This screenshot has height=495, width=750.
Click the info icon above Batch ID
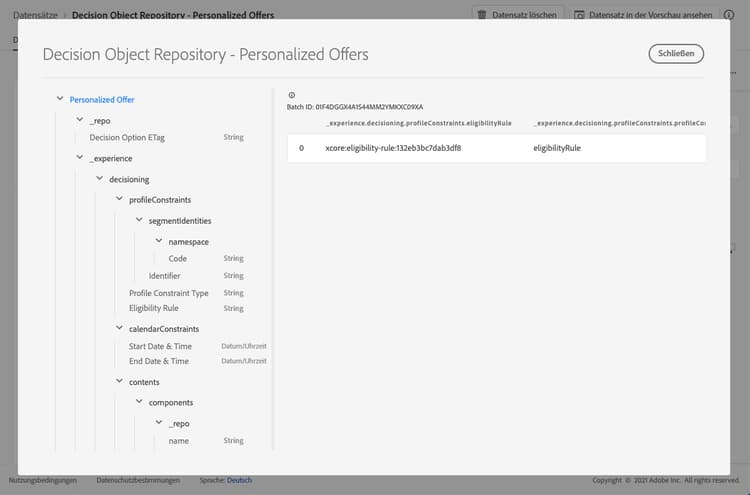[292, 95]
